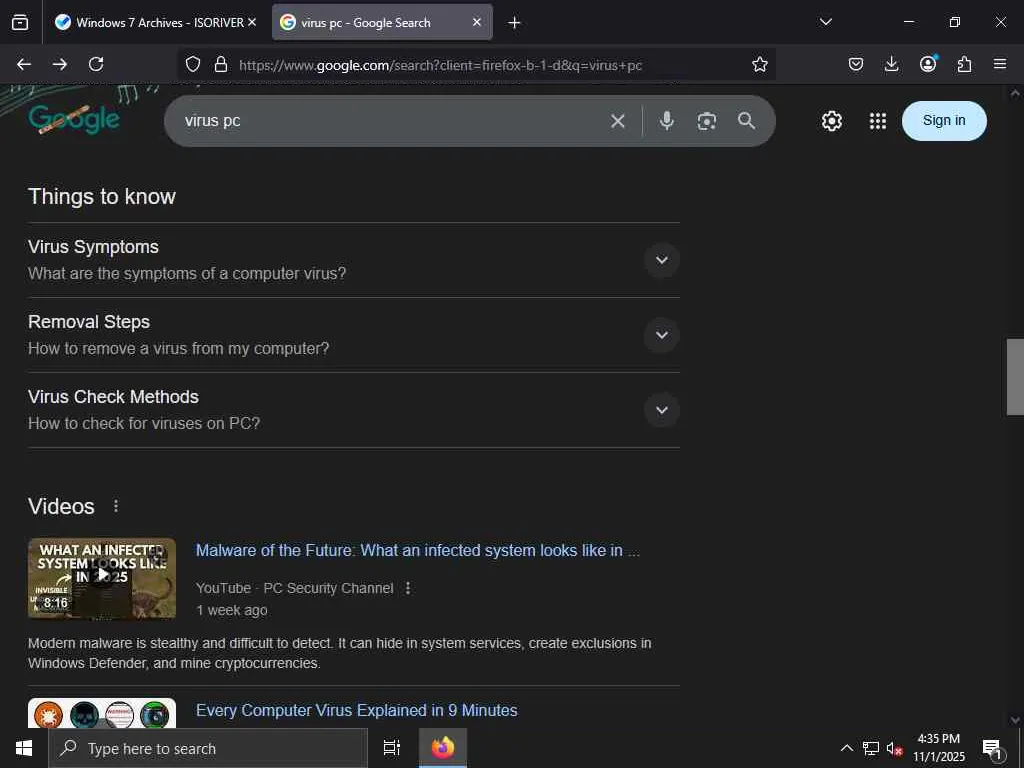Open the clock showing 4:35 PM

(938, 748)
